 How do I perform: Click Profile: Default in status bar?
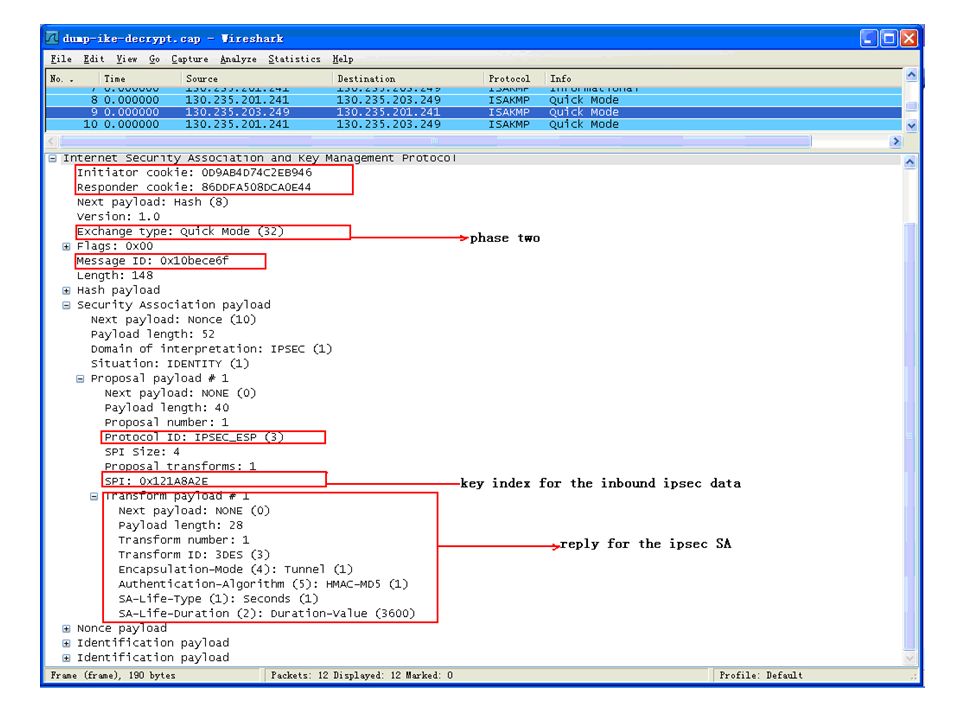tap(760, 675)
